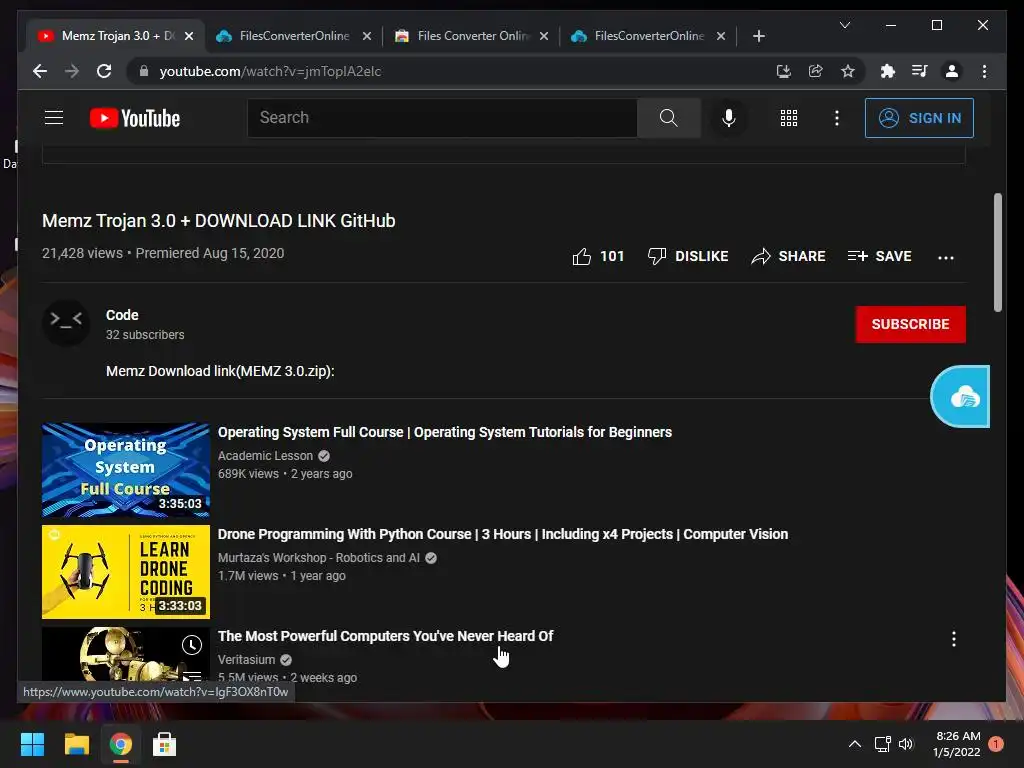Screen dimensions: 1024x768
Task: Focus the YouTube search box
Action: point(441,118)
